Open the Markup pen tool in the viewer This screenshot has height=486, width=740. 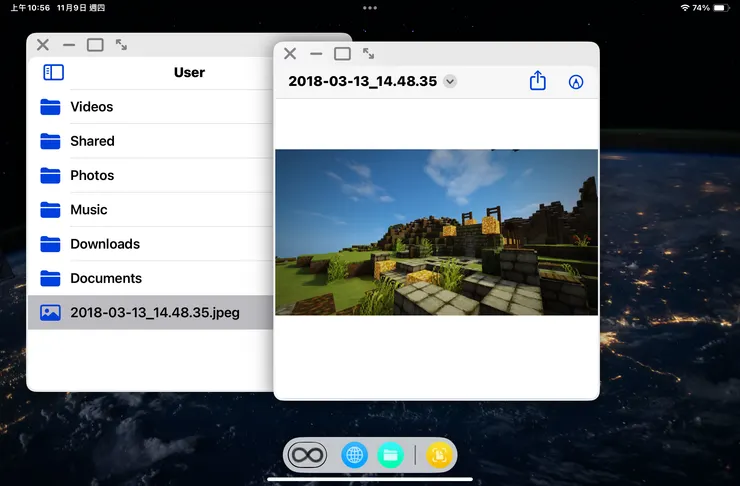[576, 82]
